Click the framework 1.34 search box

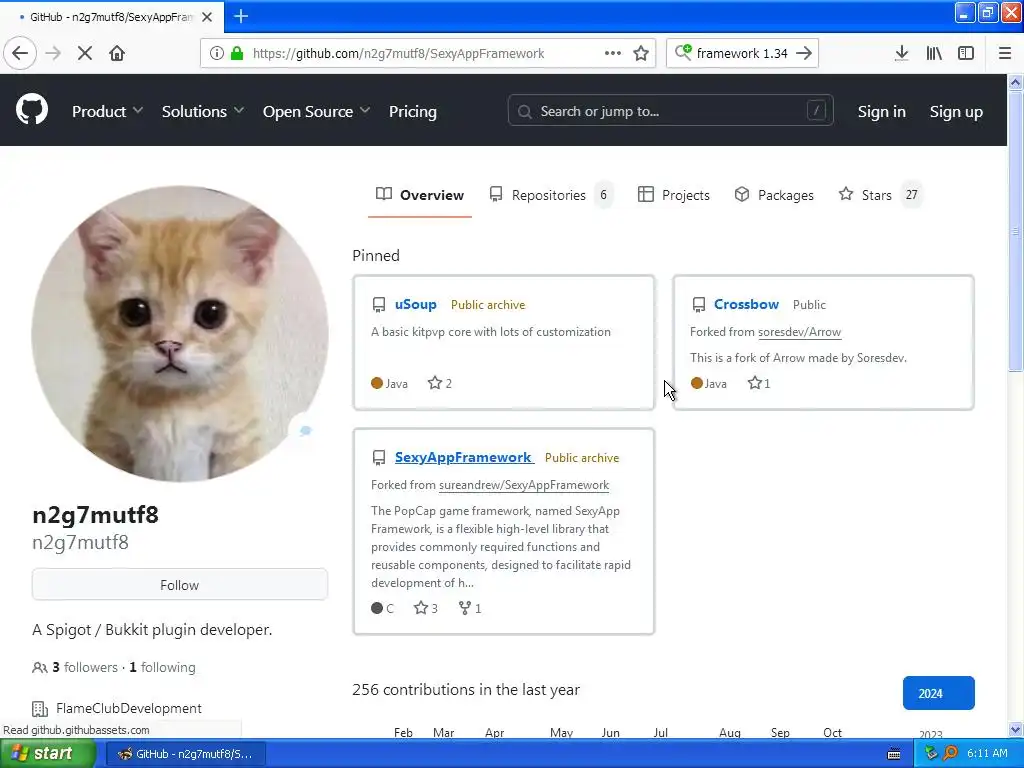point(742,53)
